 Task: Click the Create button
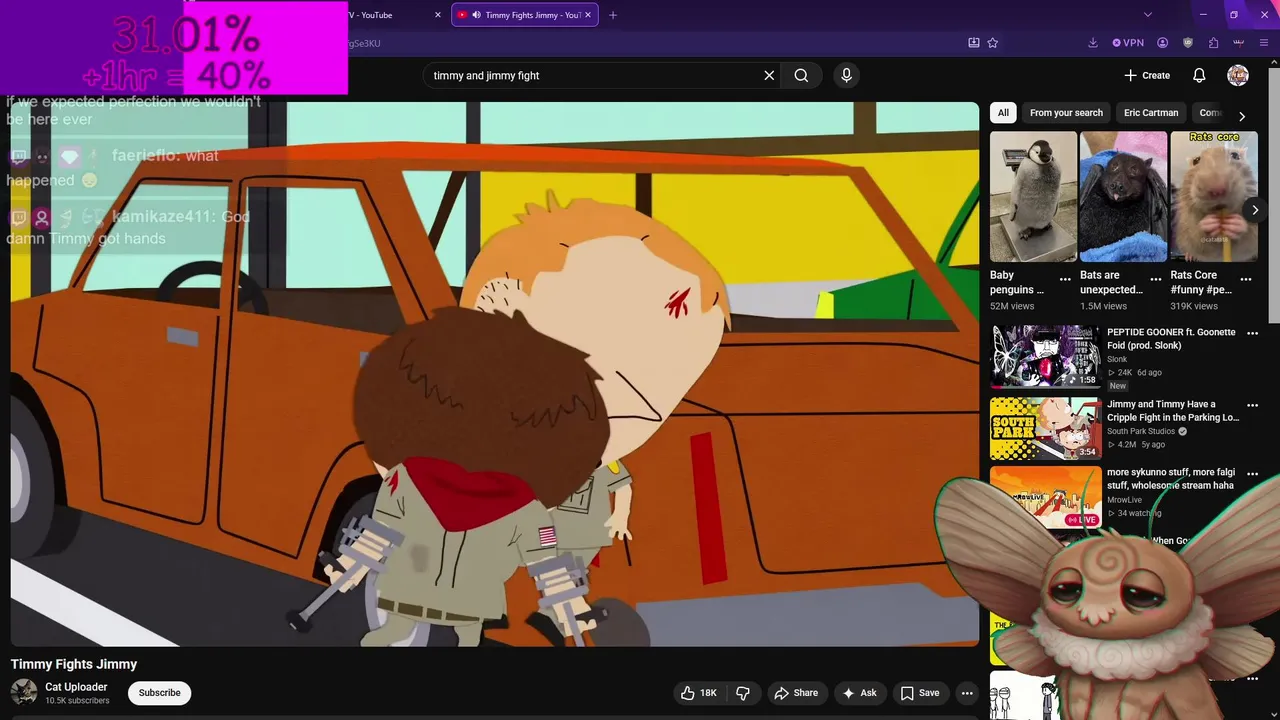click(x=1147, y=75)
